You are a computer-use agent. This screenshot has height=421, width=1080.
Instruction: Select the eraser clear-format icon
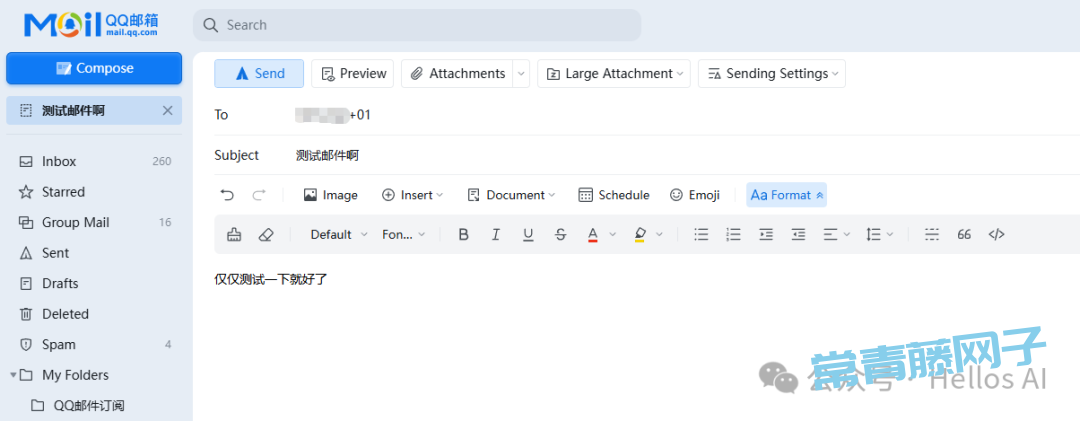(x=265, y=235)
